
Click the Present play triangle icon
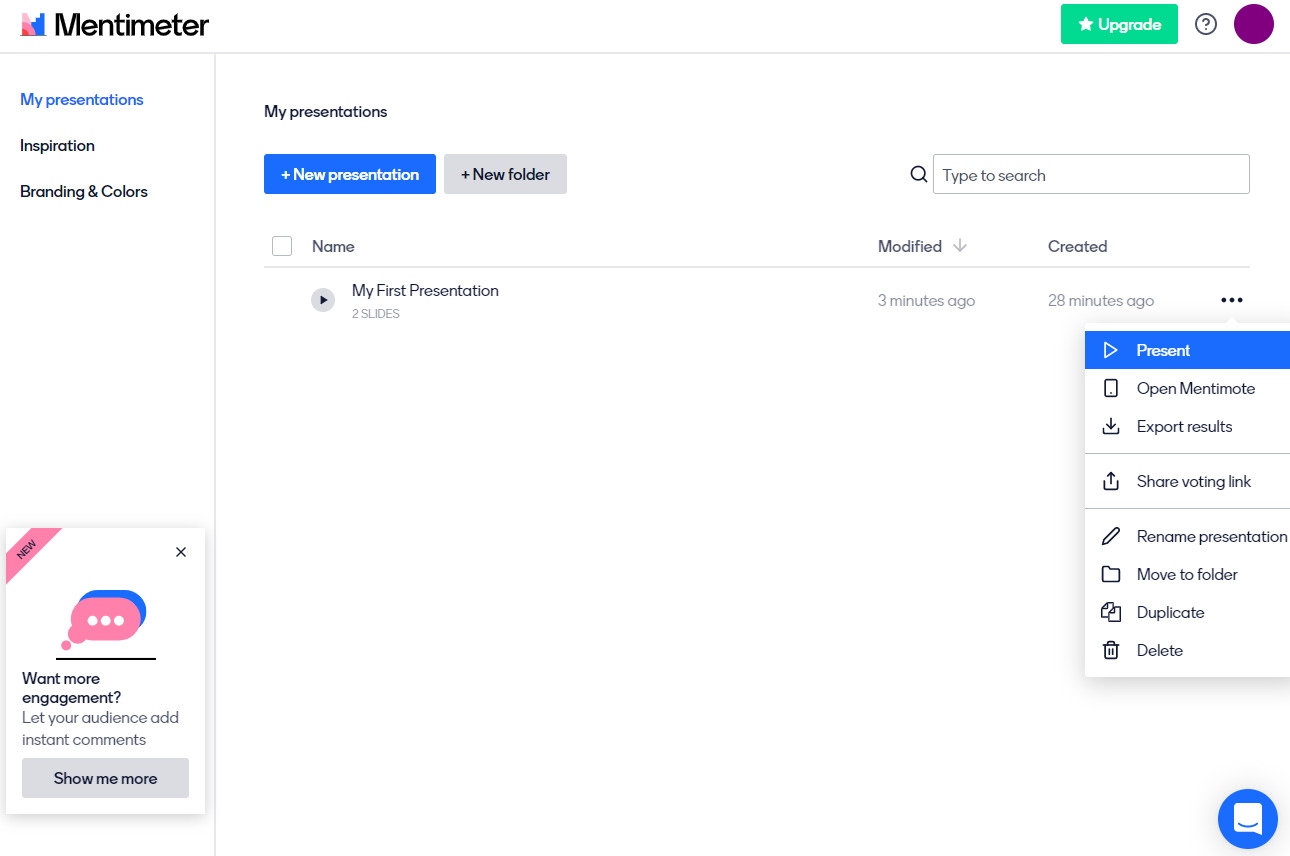(1110, 350)
